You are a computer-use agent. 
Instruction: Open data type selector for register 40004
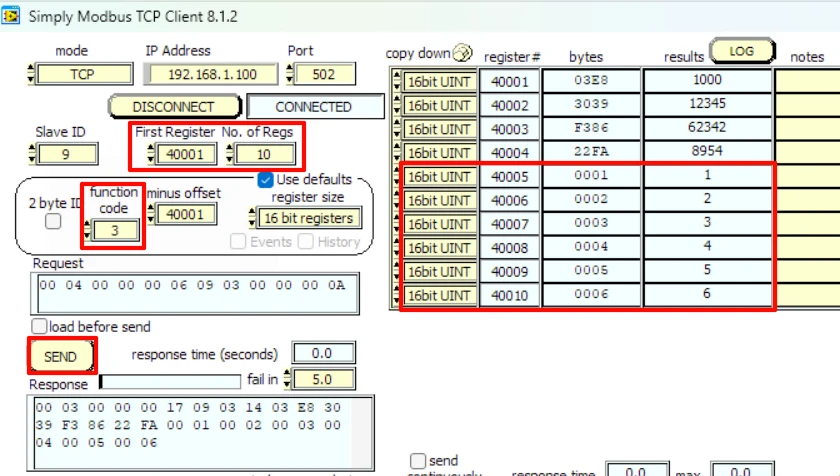pyautogui.click(x=439, y=153)
